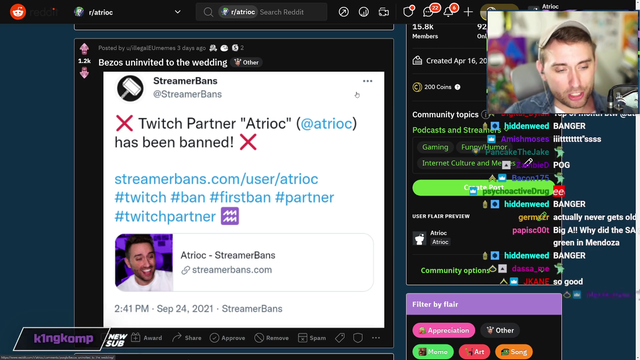Mark the post as Spam
640x360 pixels.
click(x=312, y=338)
